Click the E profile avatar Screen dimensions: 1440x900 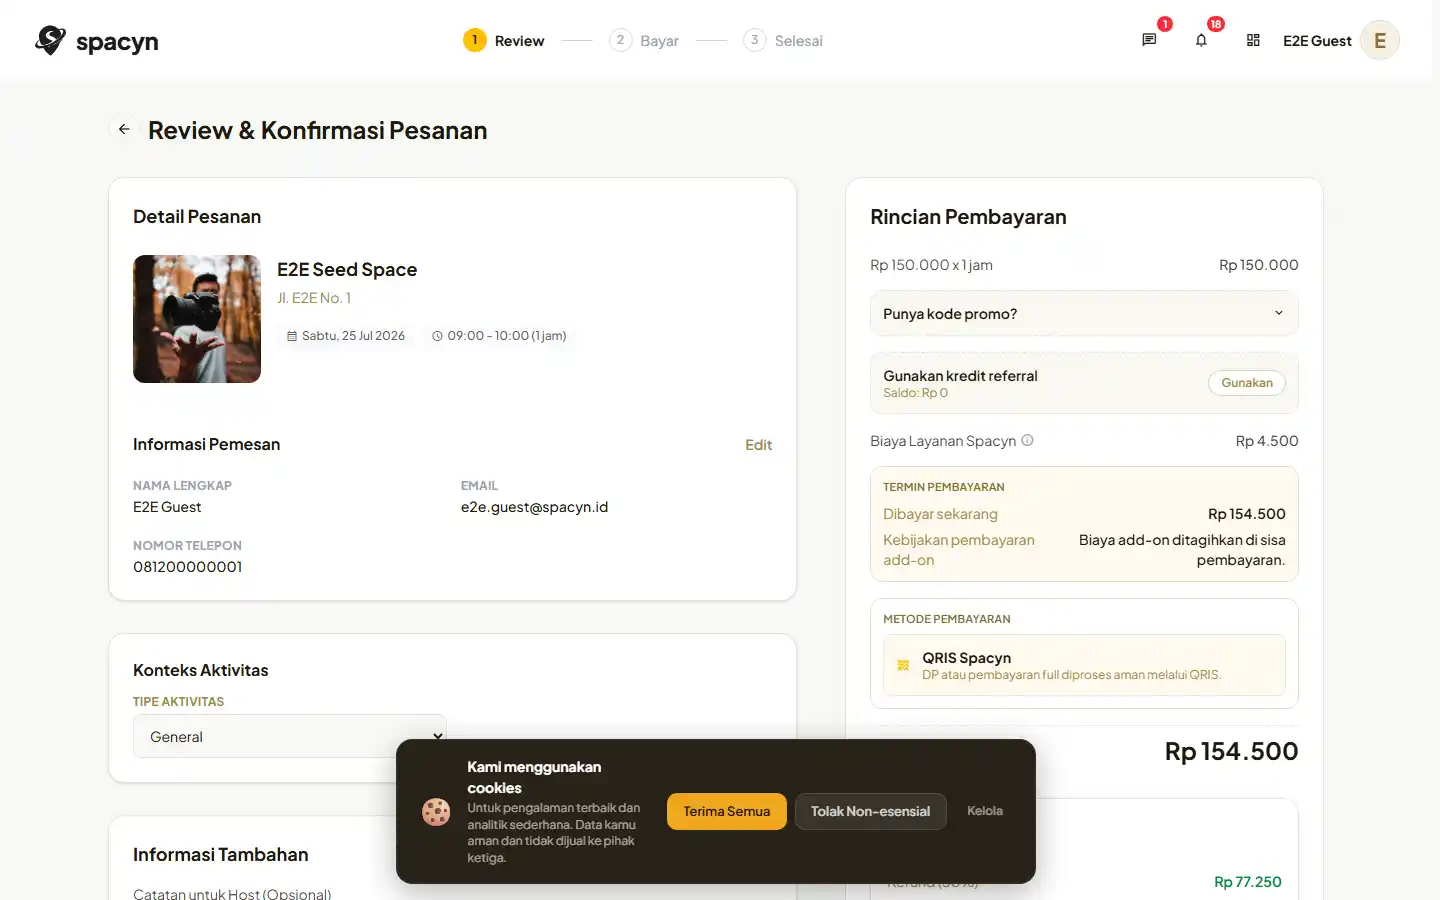(x=1380, y=40)
